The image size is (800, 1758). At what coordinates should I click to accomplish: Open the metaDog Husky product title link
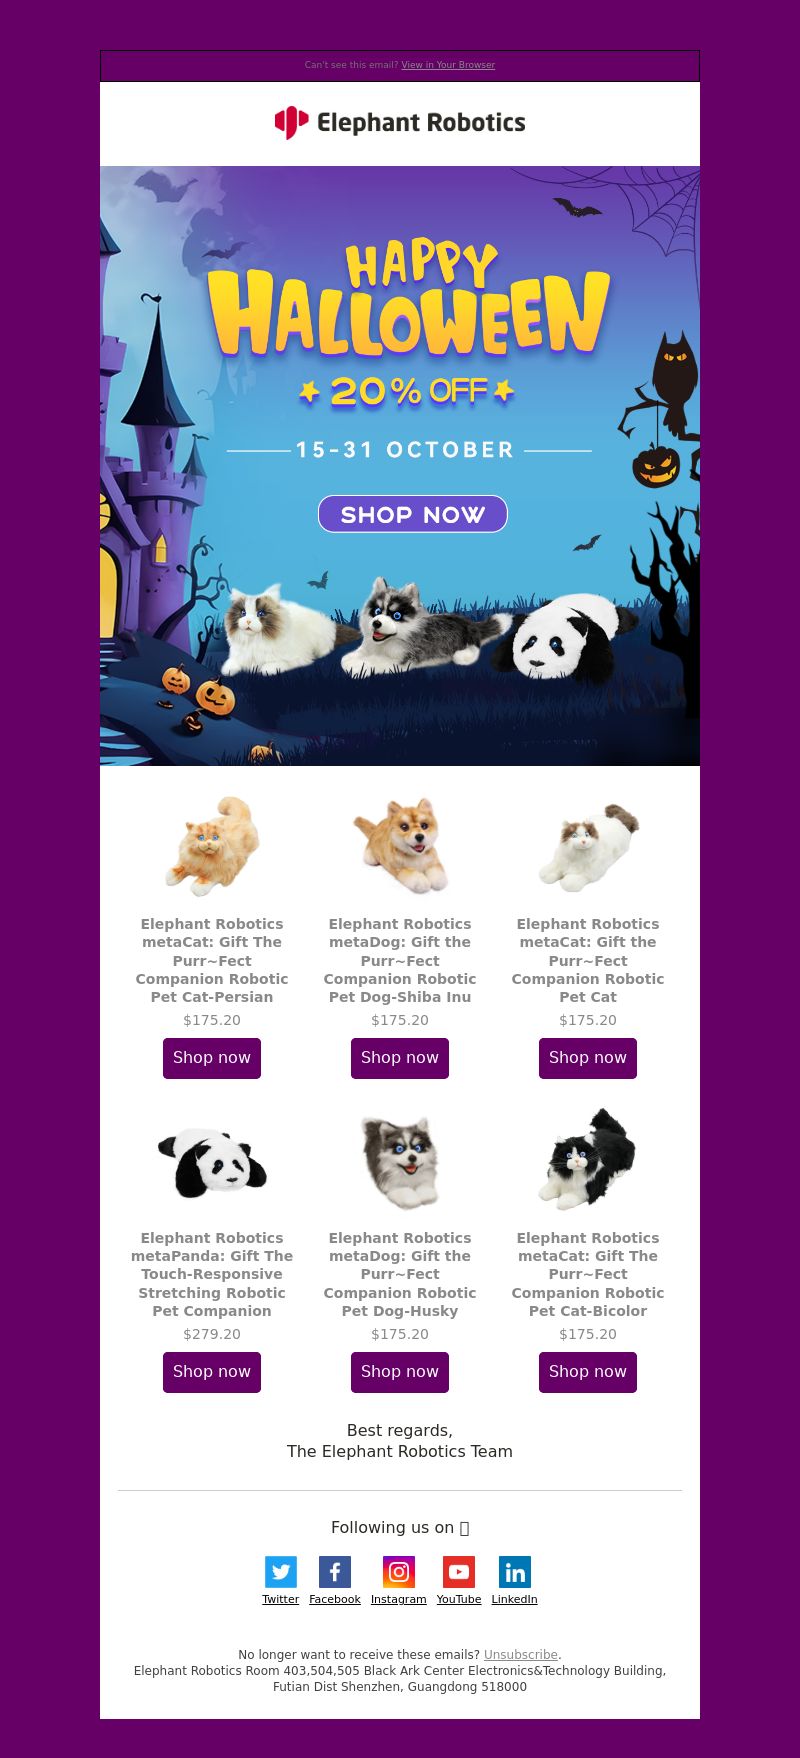(400, 1274)
